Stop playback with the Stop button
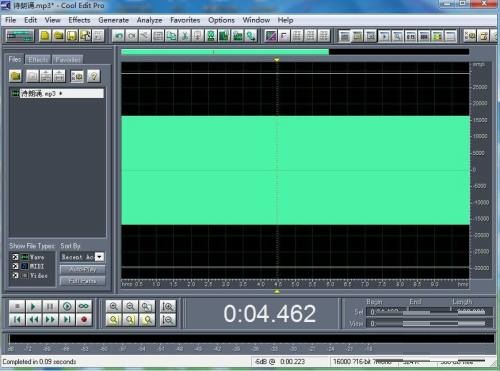The image size is (500, 371). pyautogui.click(x=17, y=306)
